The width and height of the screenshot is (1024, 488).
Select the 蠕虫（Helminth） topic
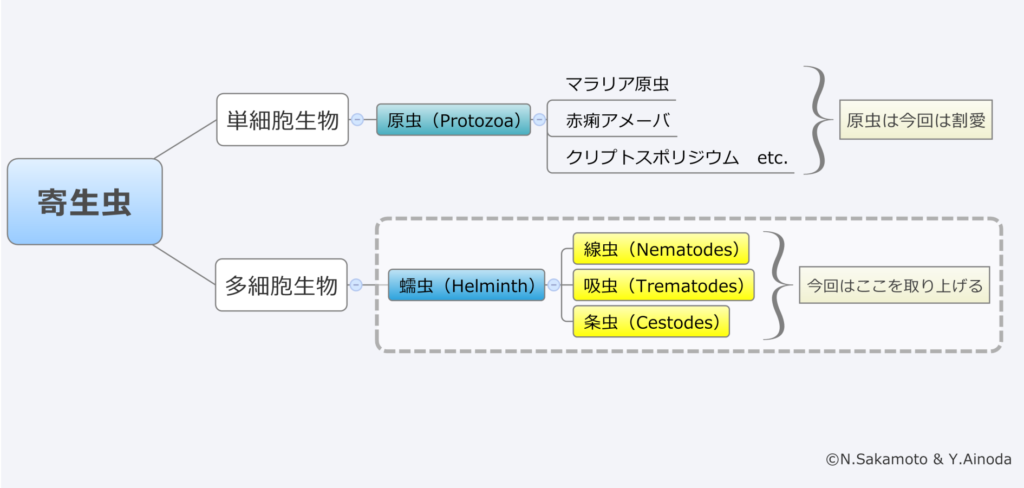467,285
